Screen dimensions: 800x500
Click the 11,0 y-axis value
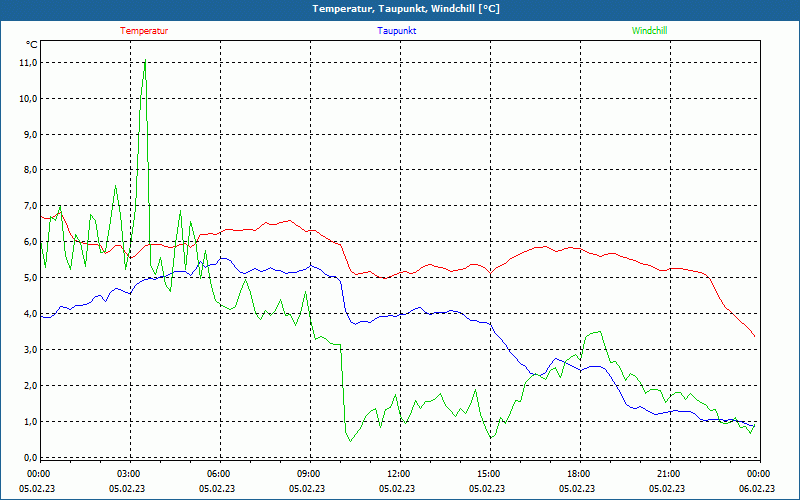coord(28,62)
